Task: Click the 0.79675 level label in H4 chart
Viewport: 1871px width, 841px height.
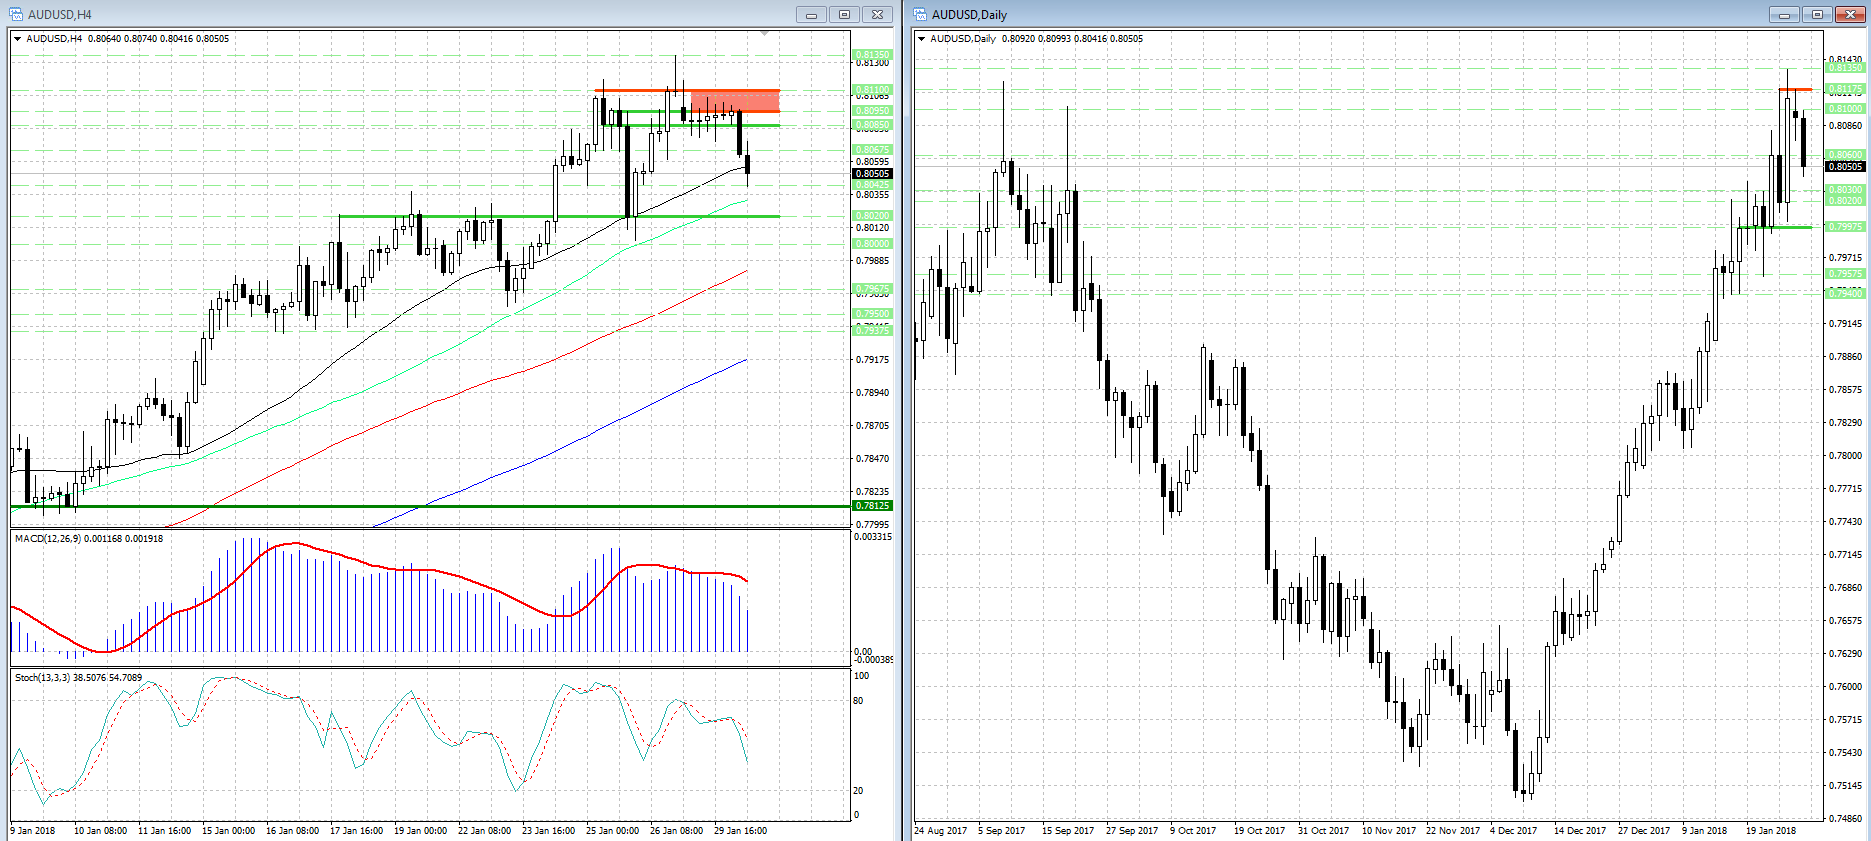Action: click(x=872, y=289)
